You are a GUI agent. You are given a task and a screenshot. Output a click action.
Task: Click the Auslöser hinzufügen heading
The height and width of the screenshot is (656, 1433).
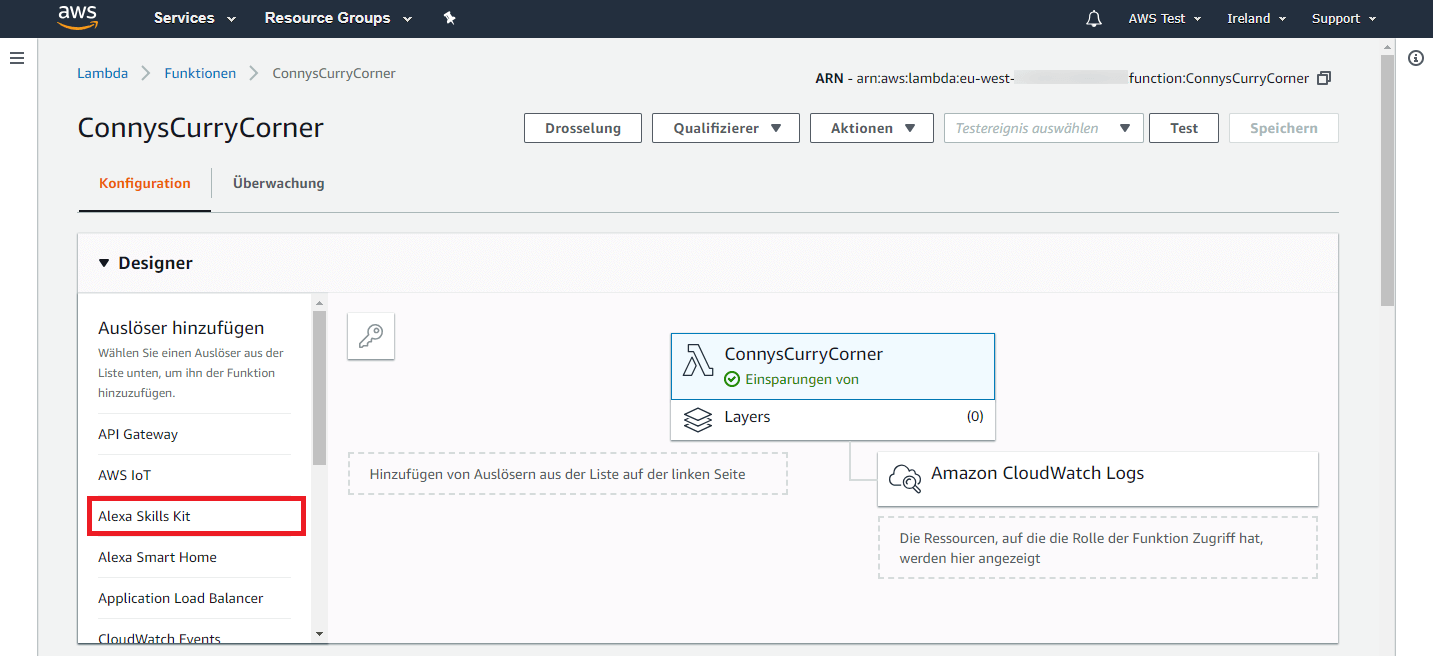point(181,328)
